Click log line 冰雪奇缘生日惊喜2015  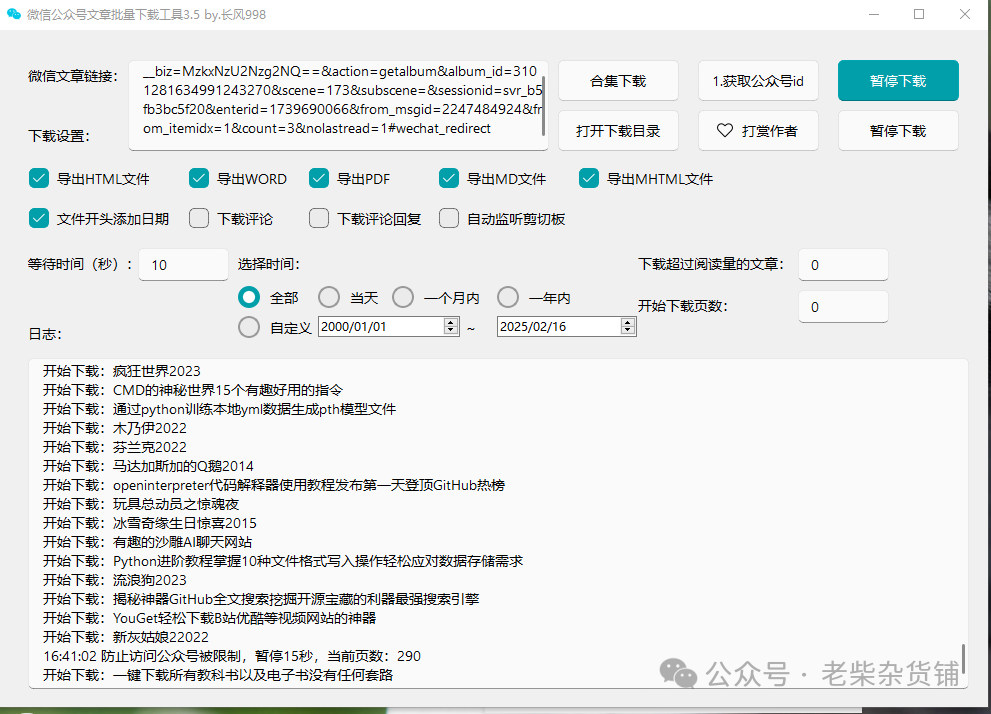pos(150,523)
